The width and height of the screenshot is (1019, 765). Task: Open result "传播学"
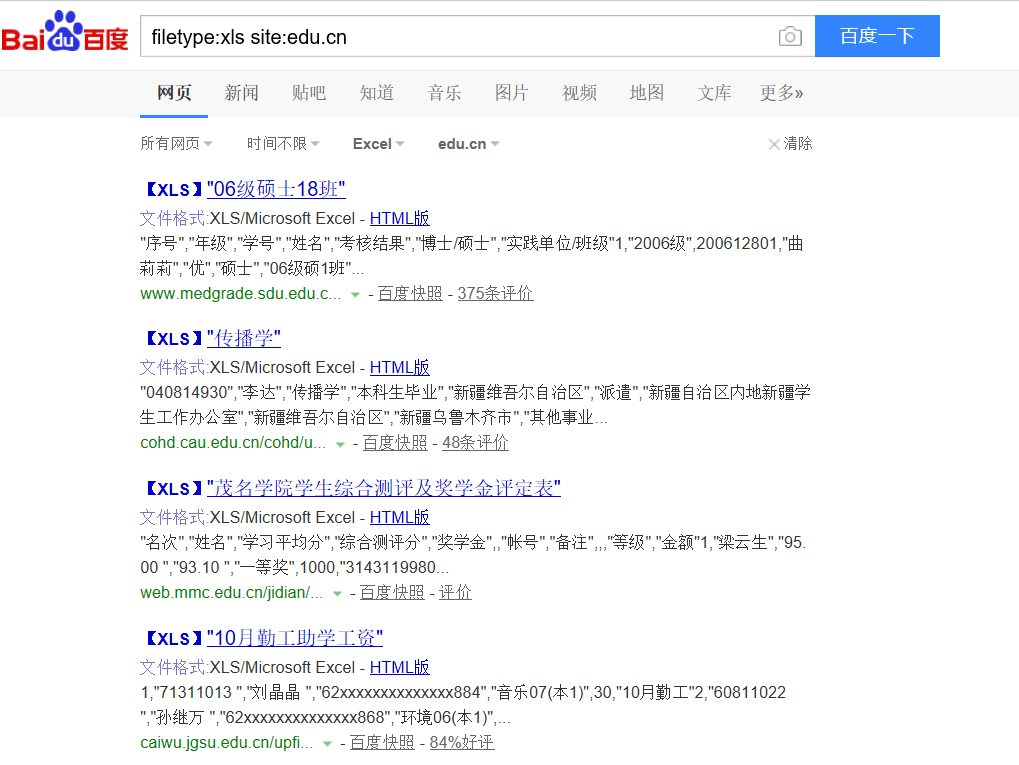click(x=243, y=338)
